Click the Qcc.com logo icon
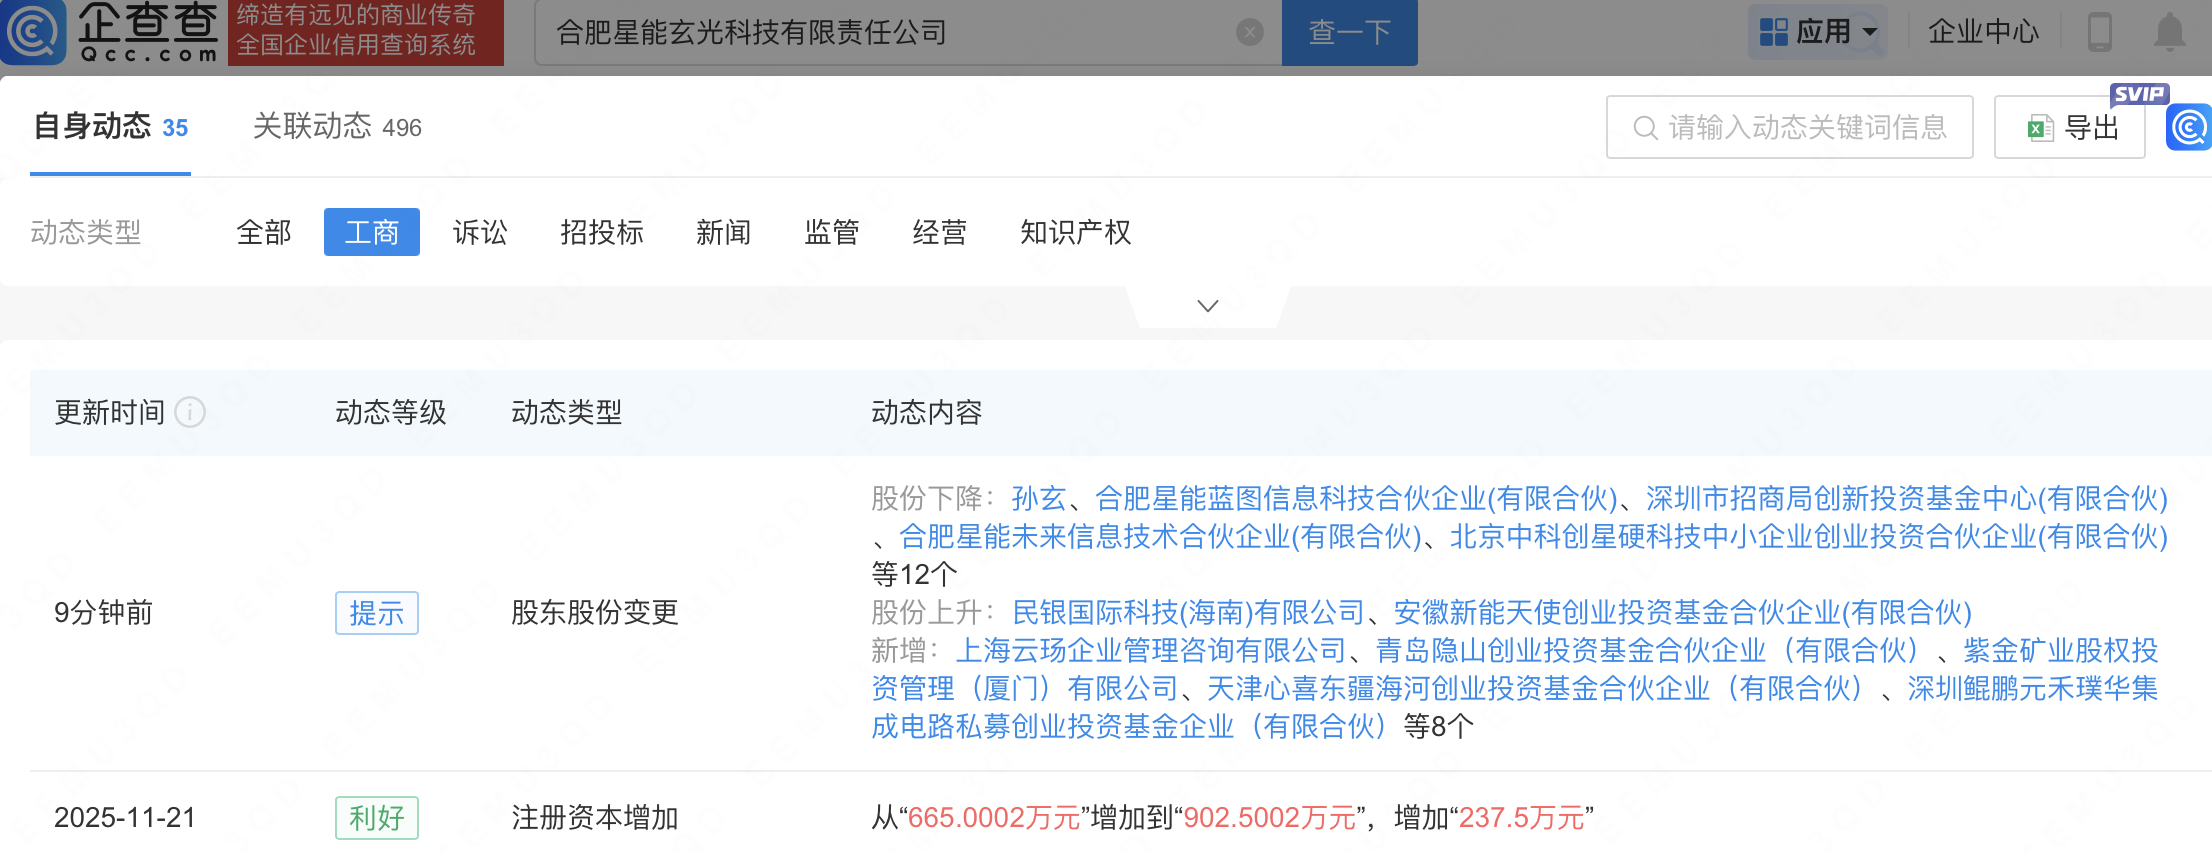2212x852 pixels. 34,32
